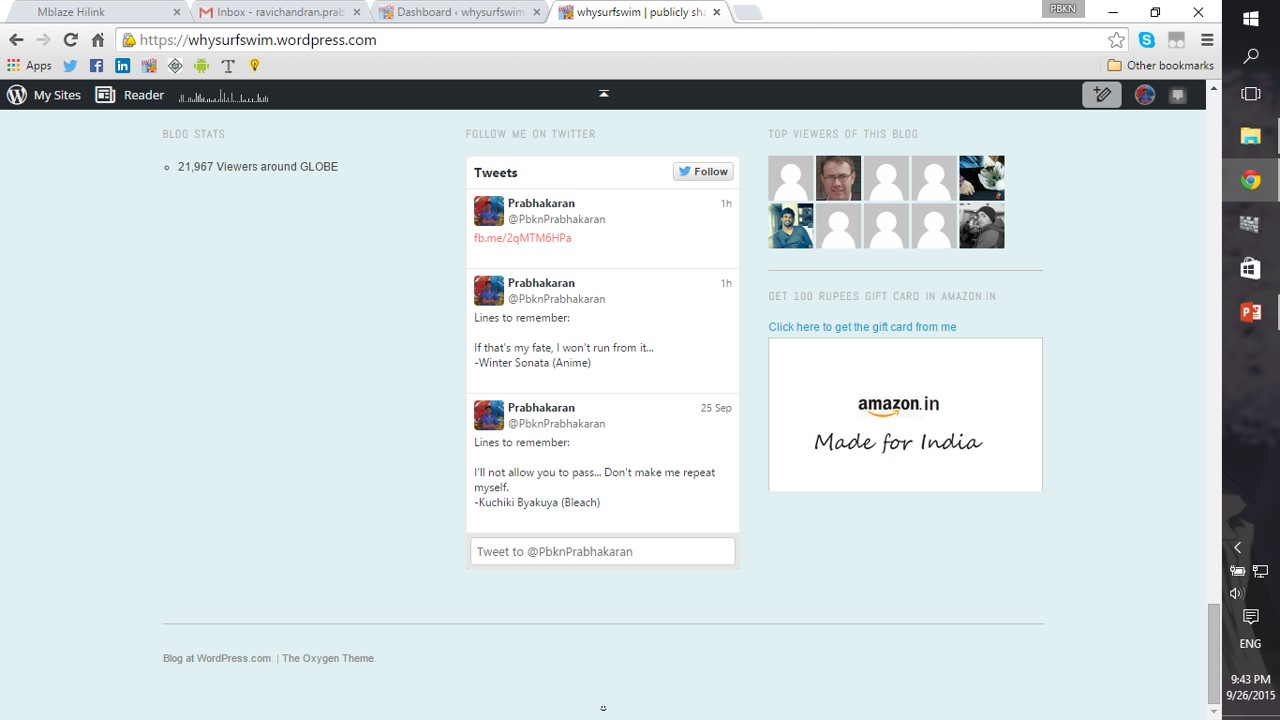The image size is (1280, 720).
Task: Click the Amazon gift card link
Action: (862, 327)
